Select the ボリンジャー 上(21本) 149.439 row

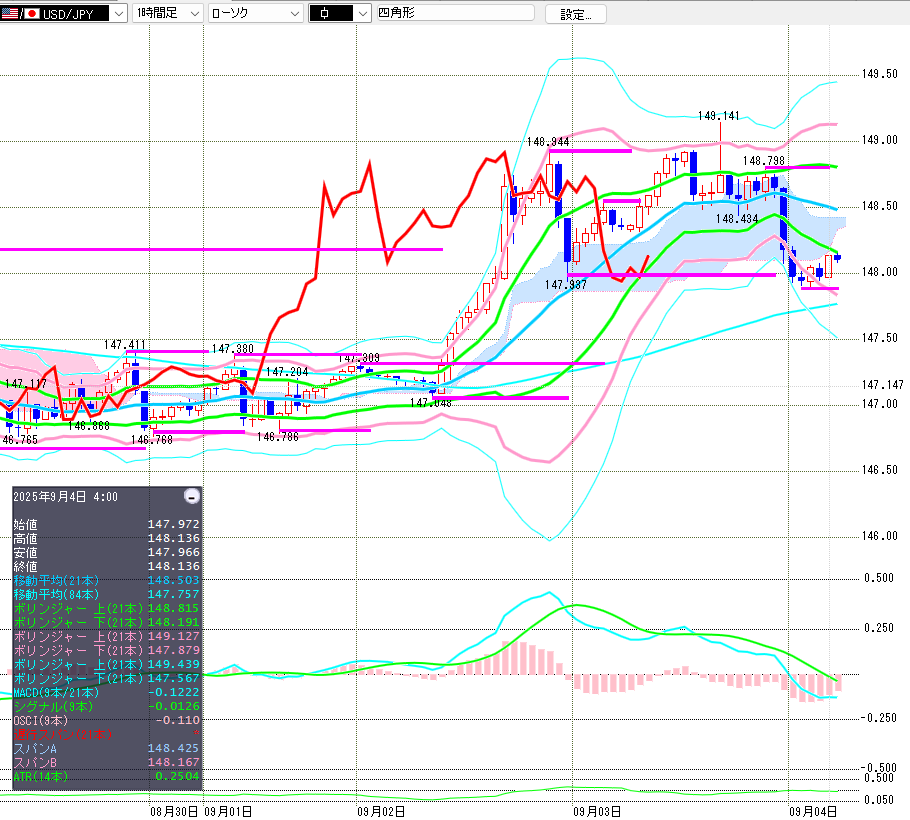(x=107, y=664)
